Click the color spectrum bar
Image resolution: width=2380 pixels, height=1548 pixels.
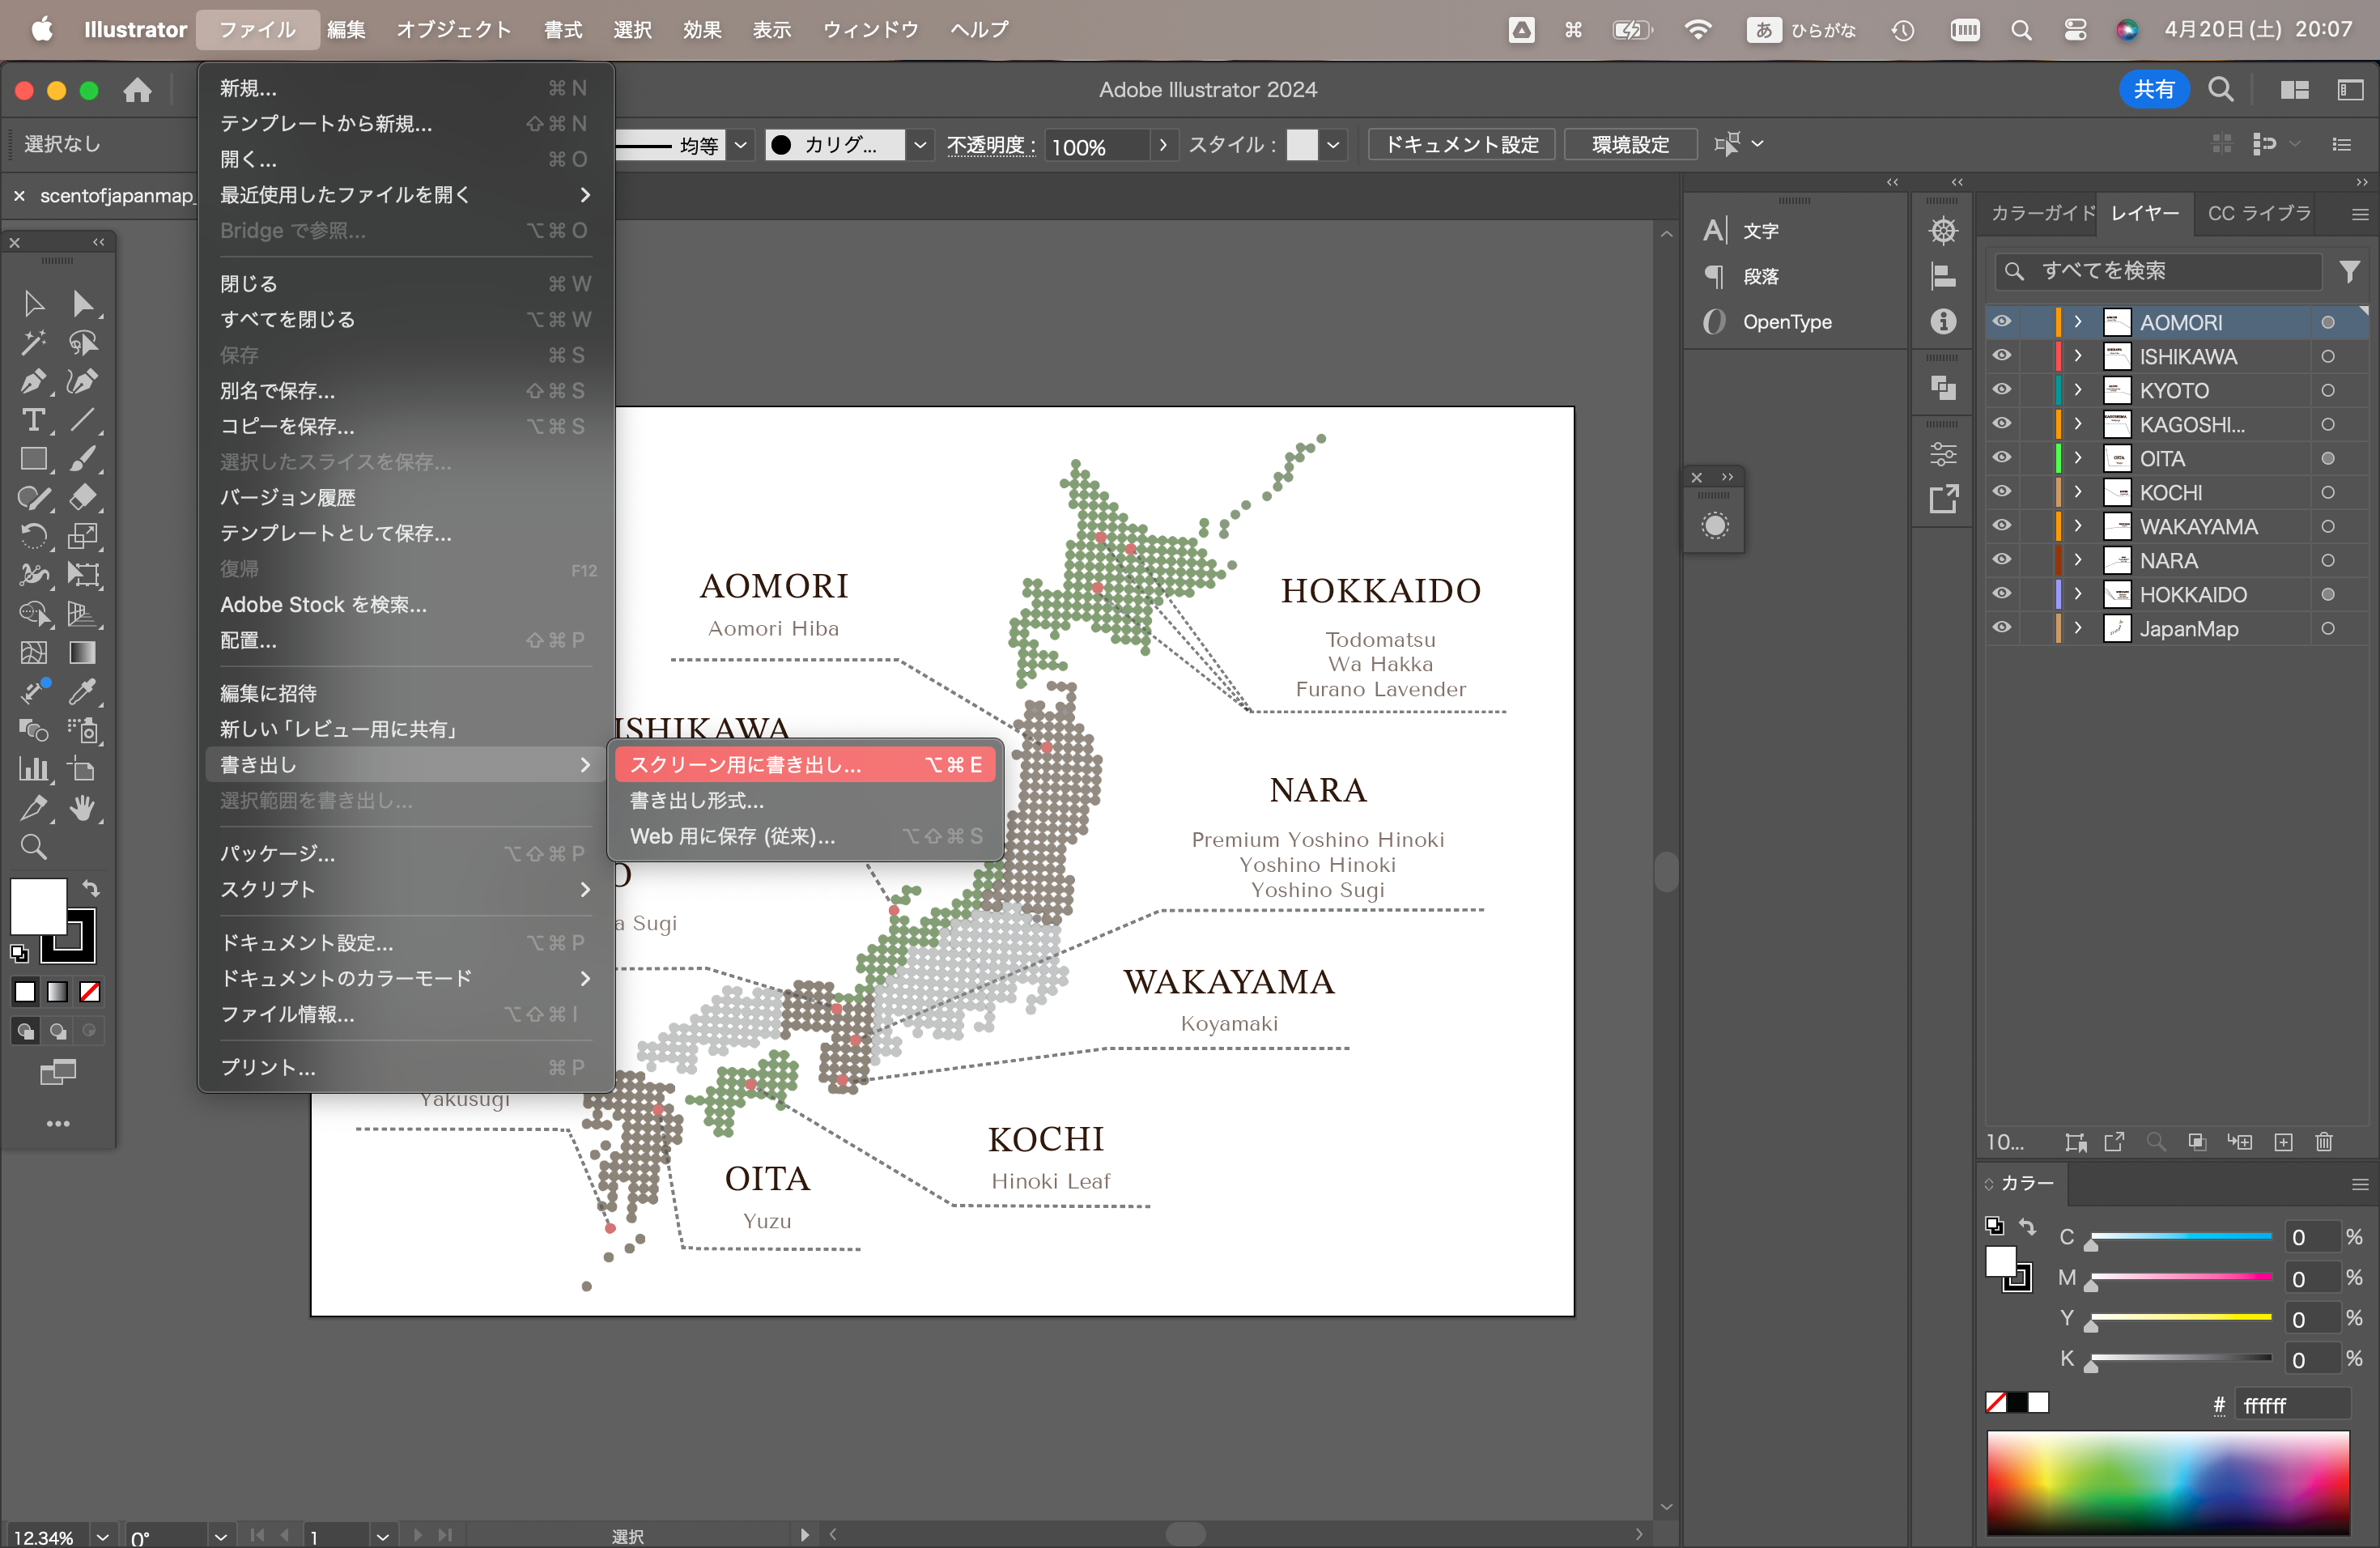[x=2167, y=1482]
